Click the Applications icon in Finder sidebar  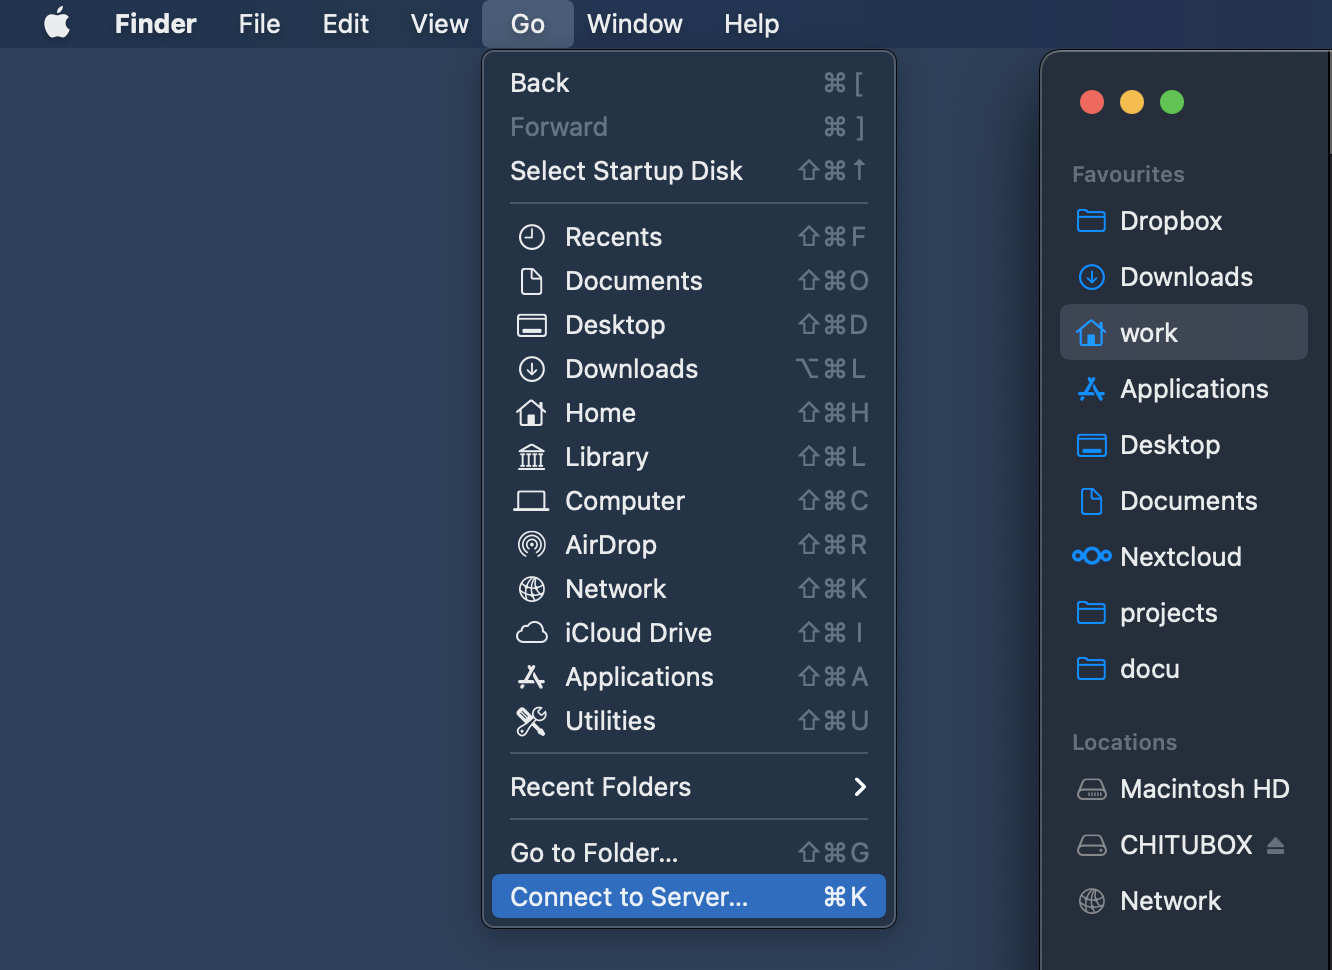pyautogui.click(x=1091, y=389)
